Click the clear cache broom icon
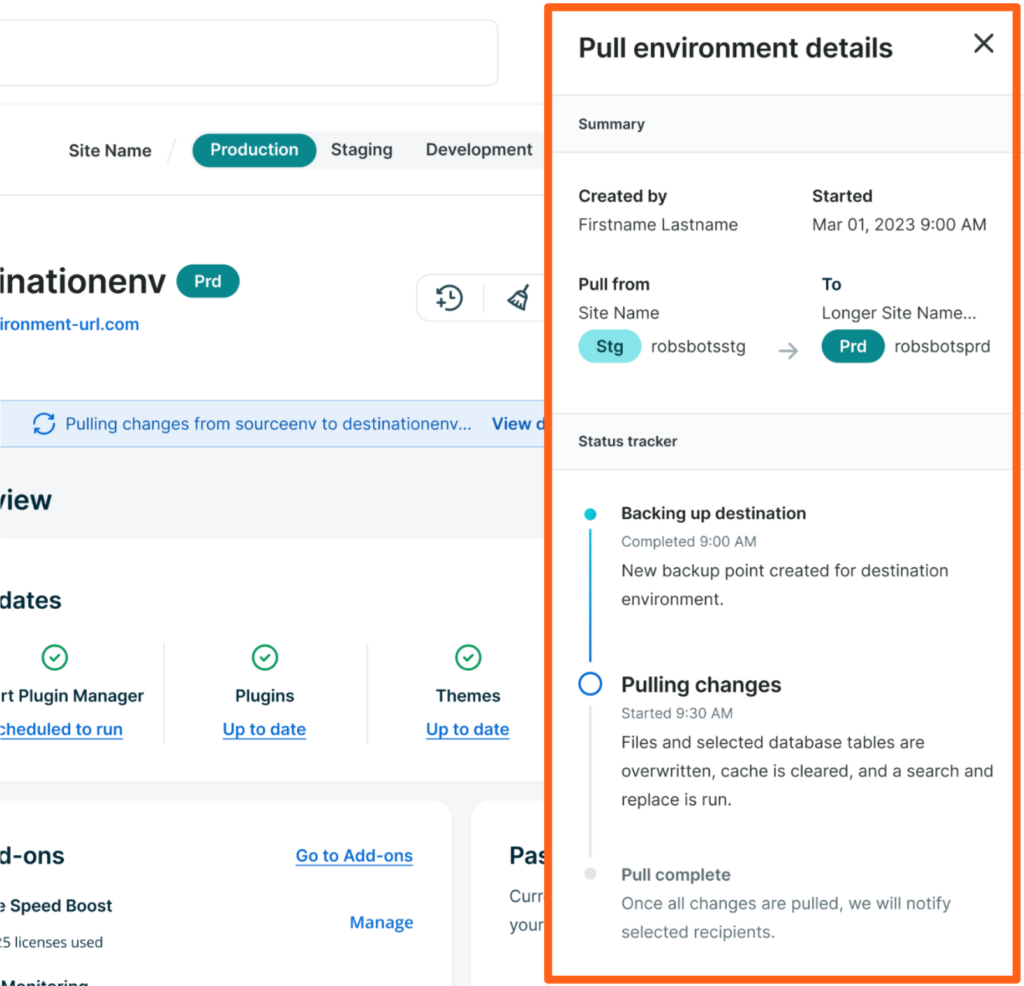 point(518,298)
